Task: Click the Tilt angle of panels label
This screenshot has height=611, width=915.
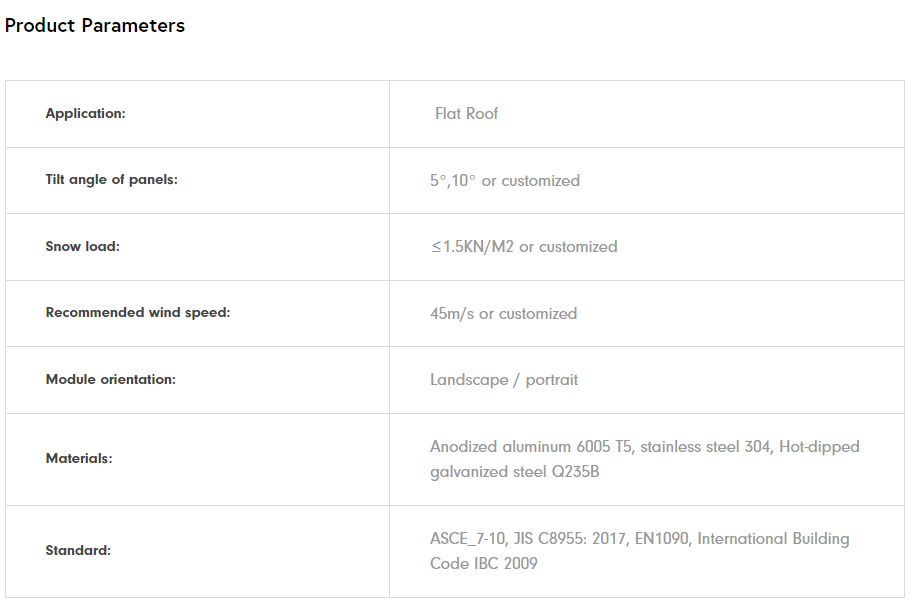Action: (111, 180)
